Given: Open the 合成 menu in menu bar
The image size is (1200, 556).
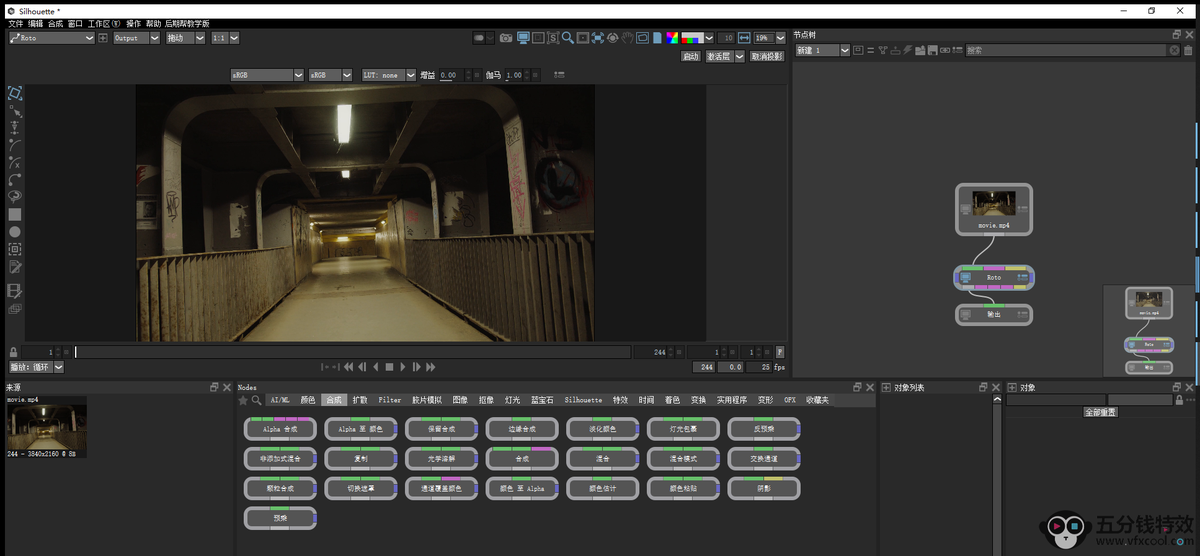Looking at the screenshot, I should click(x=55, y=23).
